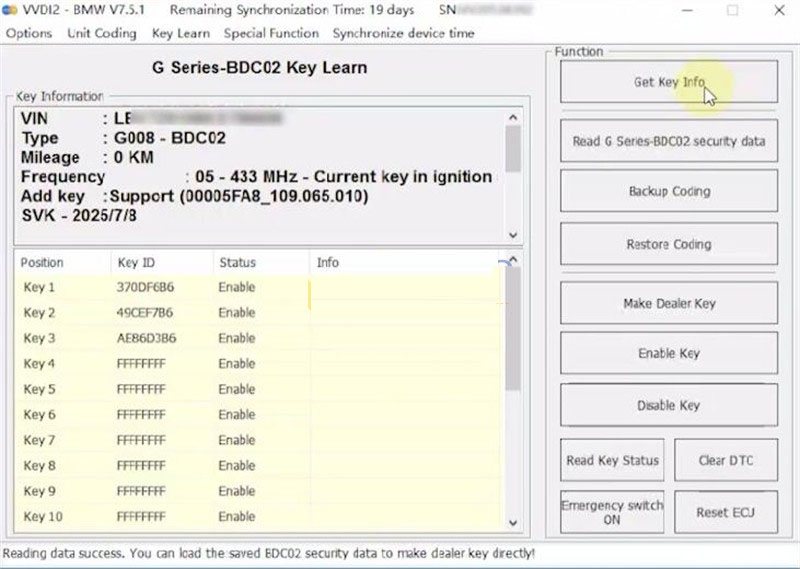Click the Restore Coding button
Viewport: 800px width, 569px height.
click(x=669, y=244)
